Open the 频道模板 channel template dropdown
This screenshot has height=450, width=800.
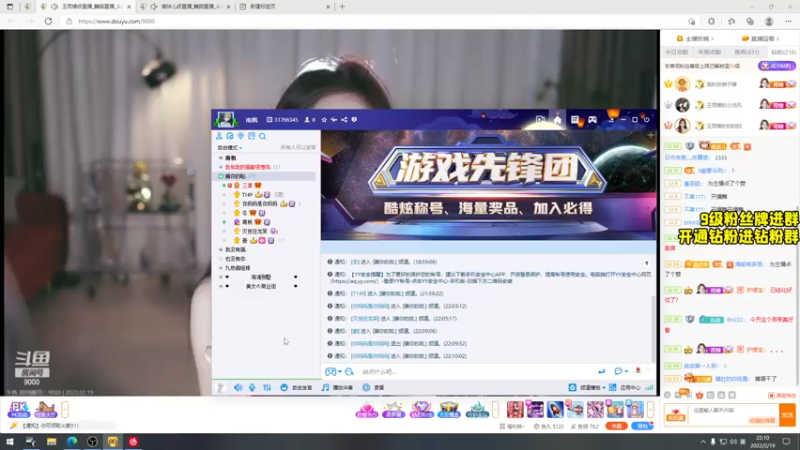tap(587, 388)
